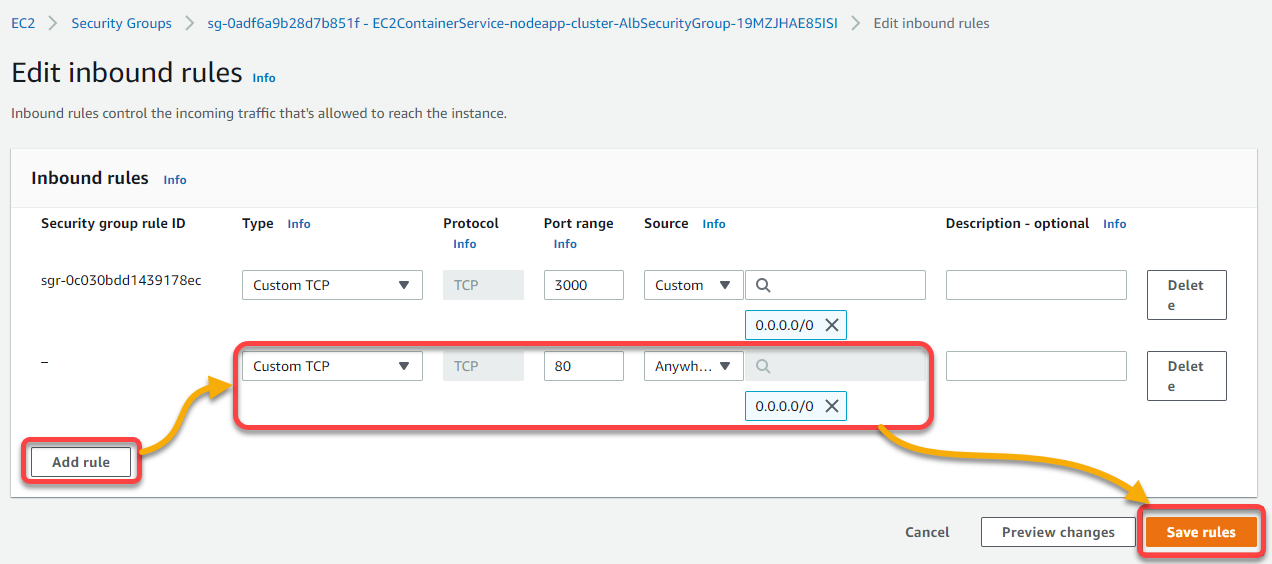1272x564 pixels.
Task: Expand the Custom source dropdown
Action: click(x=694, y=285)
